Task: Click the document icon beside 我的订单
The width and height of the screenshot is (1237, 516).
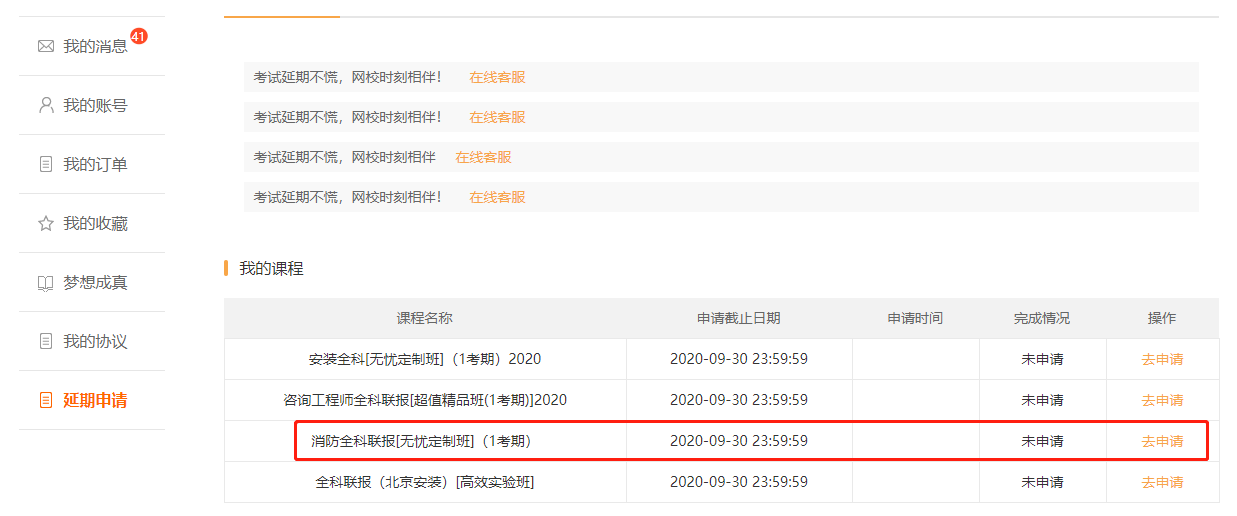Action: coord(45,164)
